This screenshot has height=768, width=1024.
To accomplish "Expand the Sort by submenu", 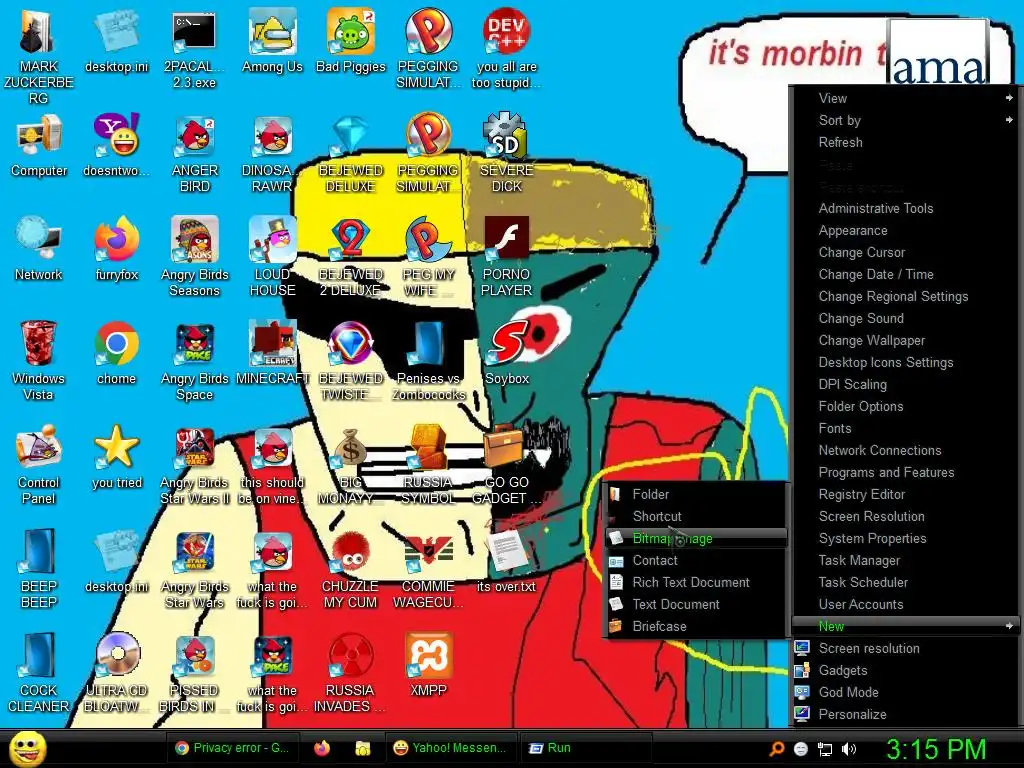I will 904,120.
